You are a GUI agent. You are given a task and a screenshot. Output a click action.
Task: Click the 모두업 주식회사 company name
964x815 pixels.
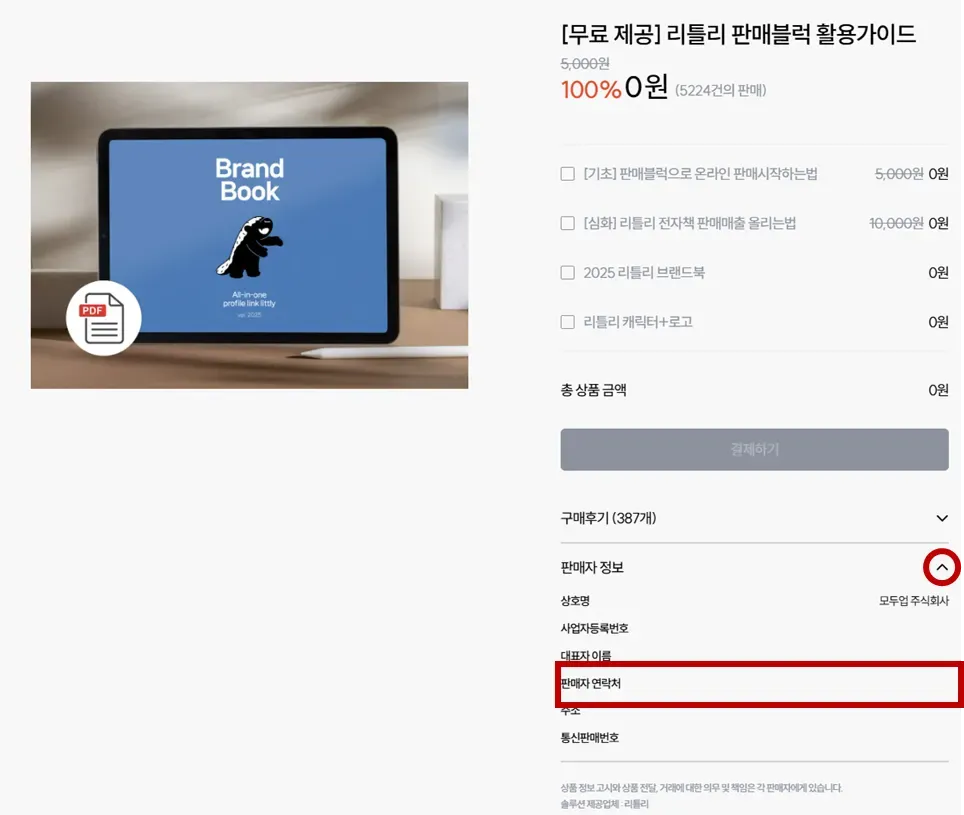click(x=914, y=600)
